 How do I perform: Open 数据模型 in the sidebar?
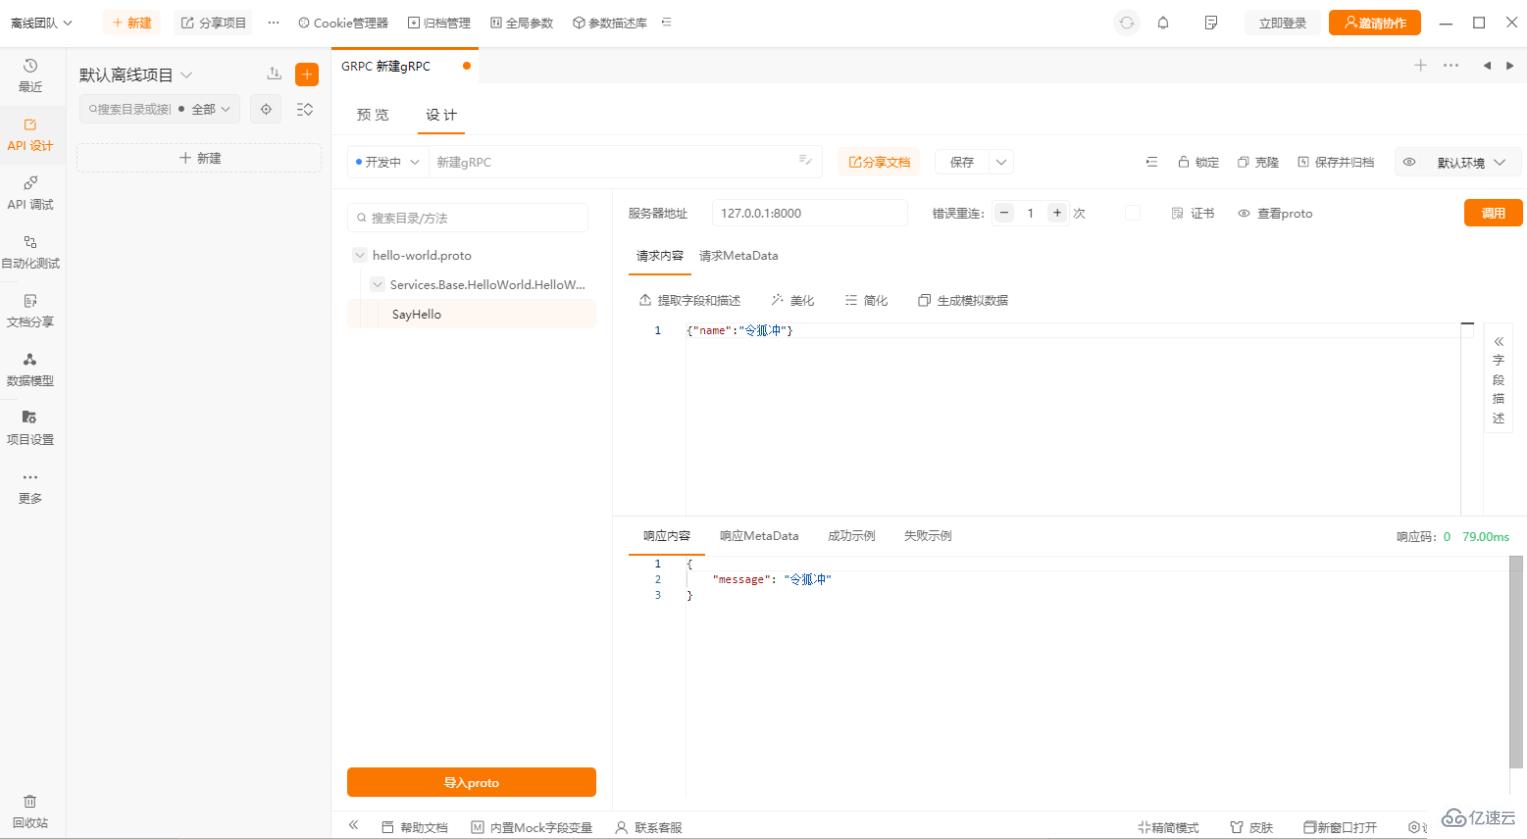click(x=30, y=369)
